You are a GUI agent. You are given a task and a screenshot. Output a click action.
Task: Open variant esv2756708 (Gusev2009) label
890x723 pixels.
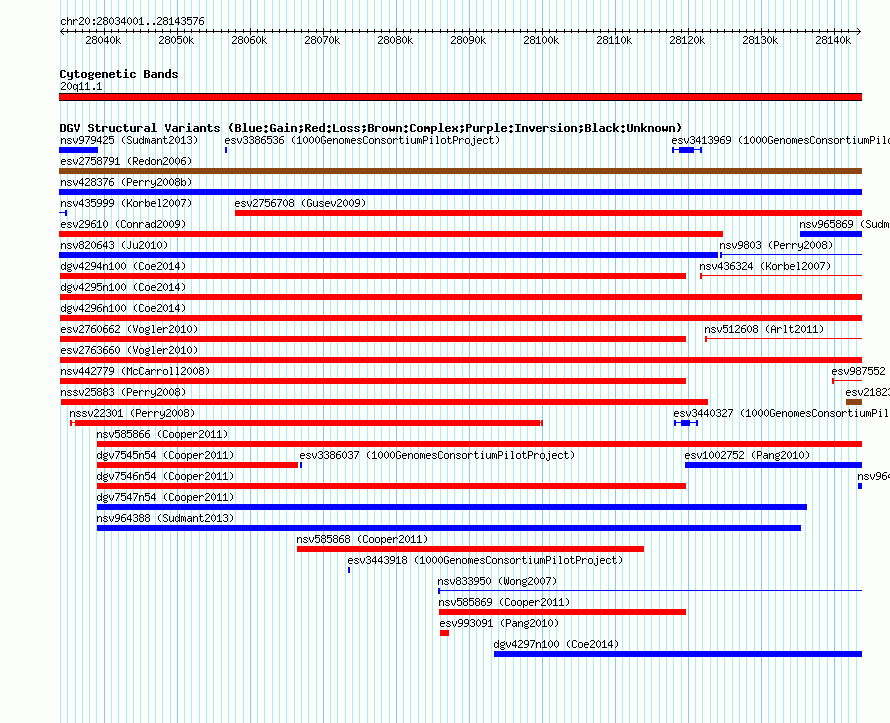point(300,203)
